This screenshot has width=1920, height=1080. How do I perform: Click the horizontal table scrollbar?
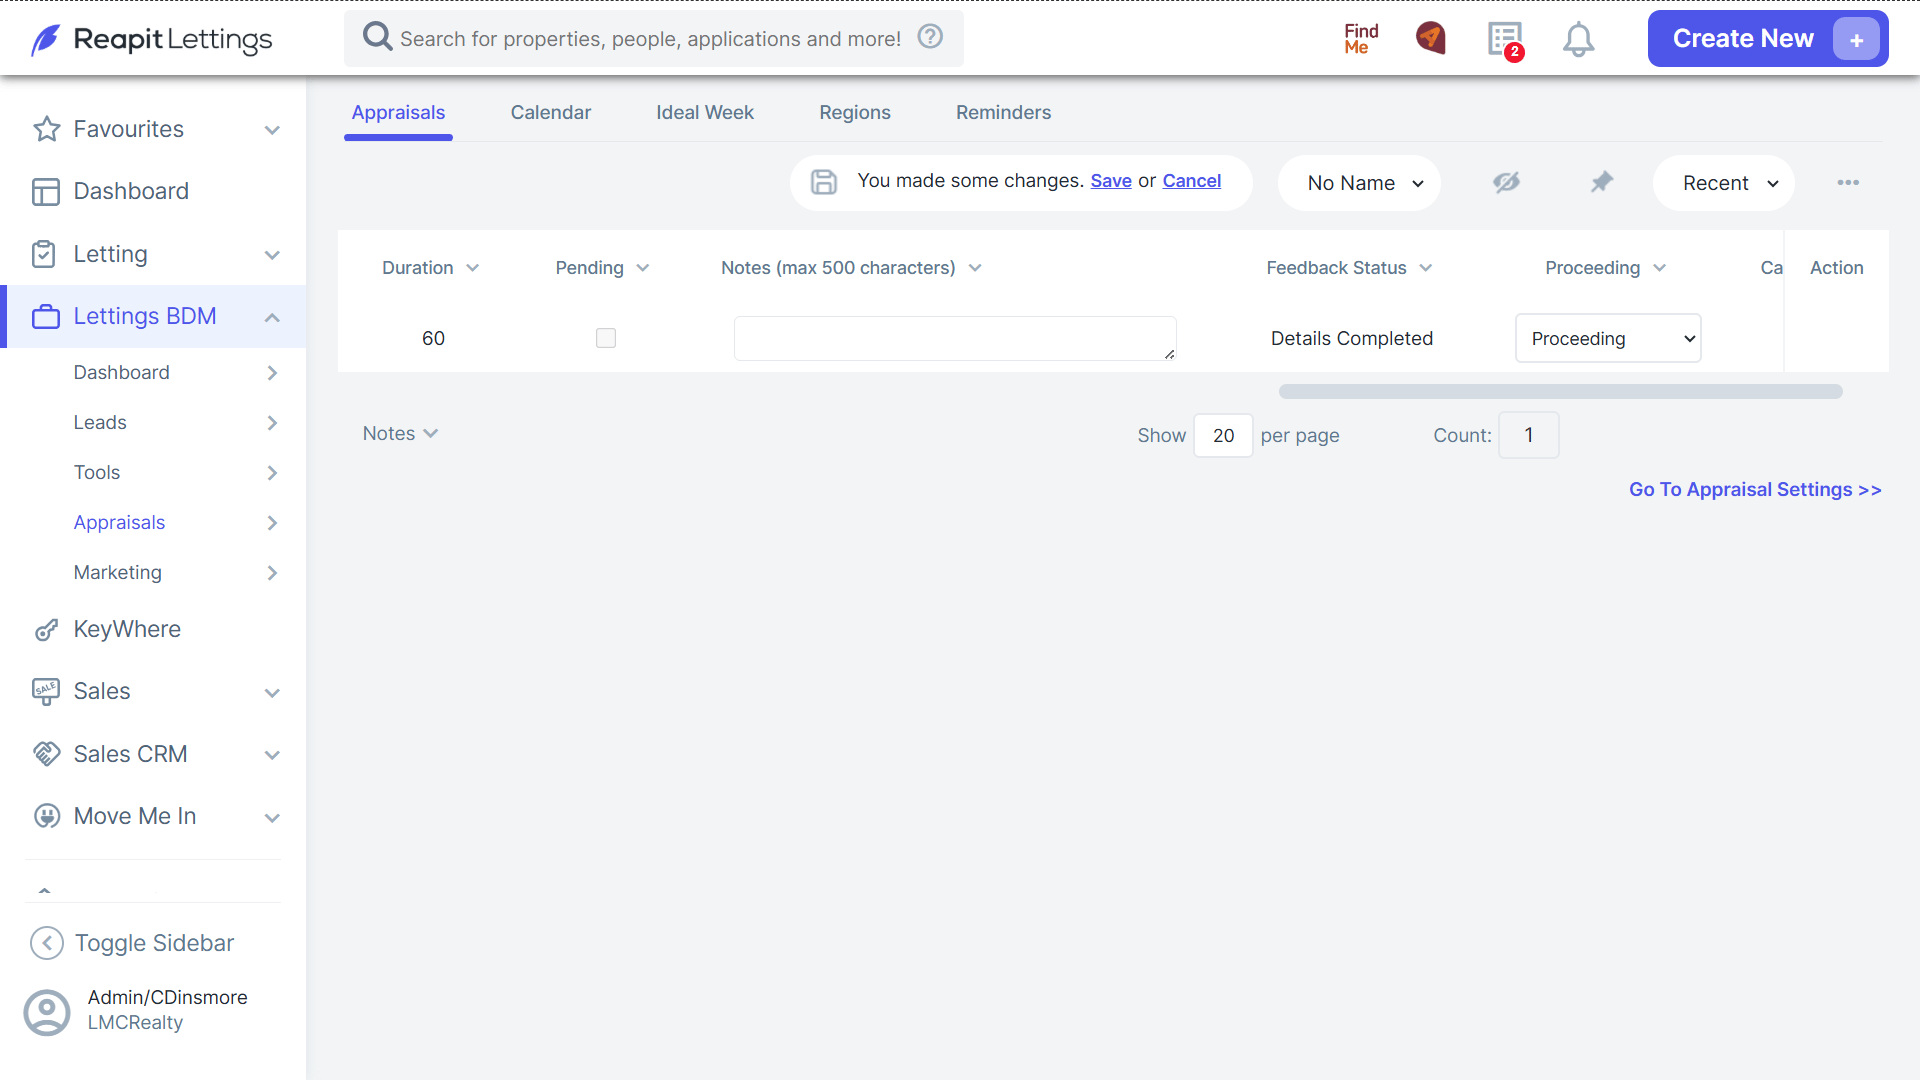(1560, 392)
